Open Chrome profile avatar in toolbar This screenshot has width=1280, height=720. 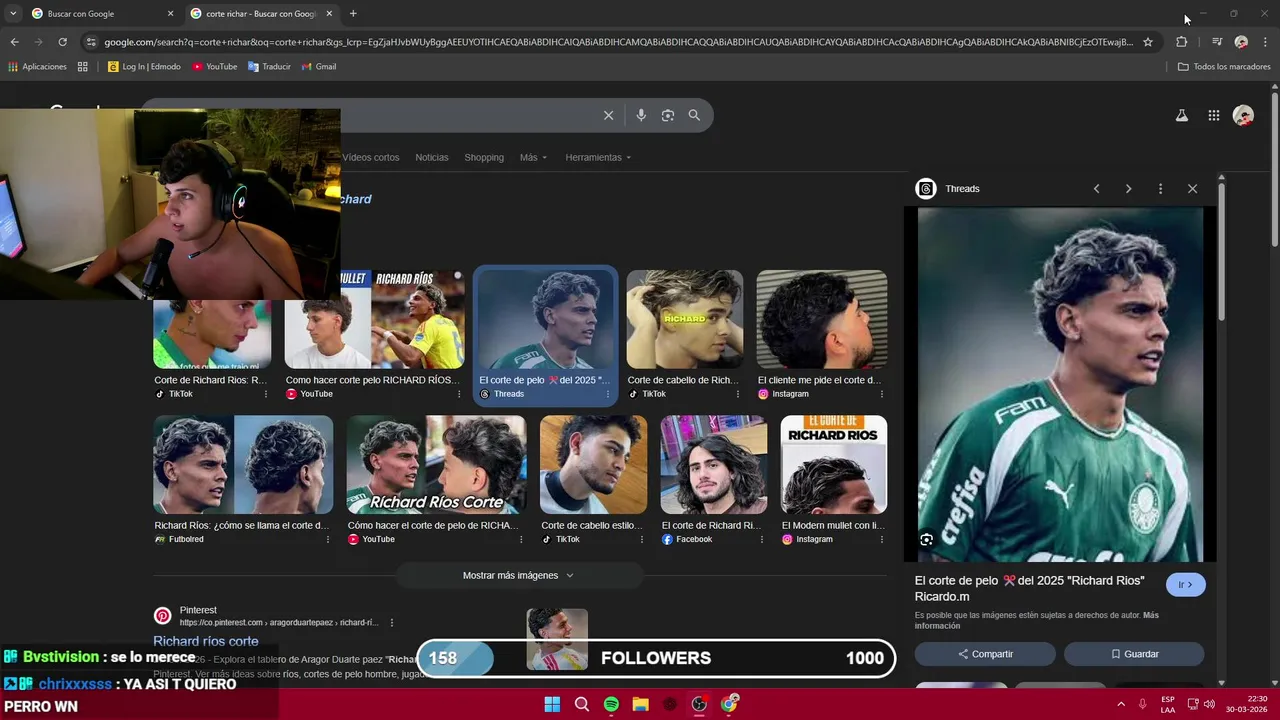[x=1241, y=42]
